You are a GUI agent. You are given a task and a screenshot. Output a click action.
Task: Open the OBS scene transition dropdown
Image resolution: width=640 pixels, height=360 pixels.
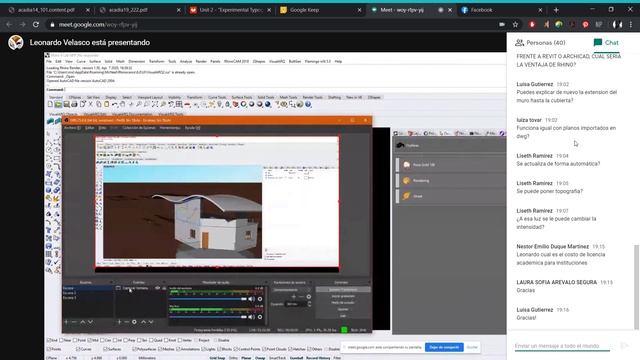[291, 290]
